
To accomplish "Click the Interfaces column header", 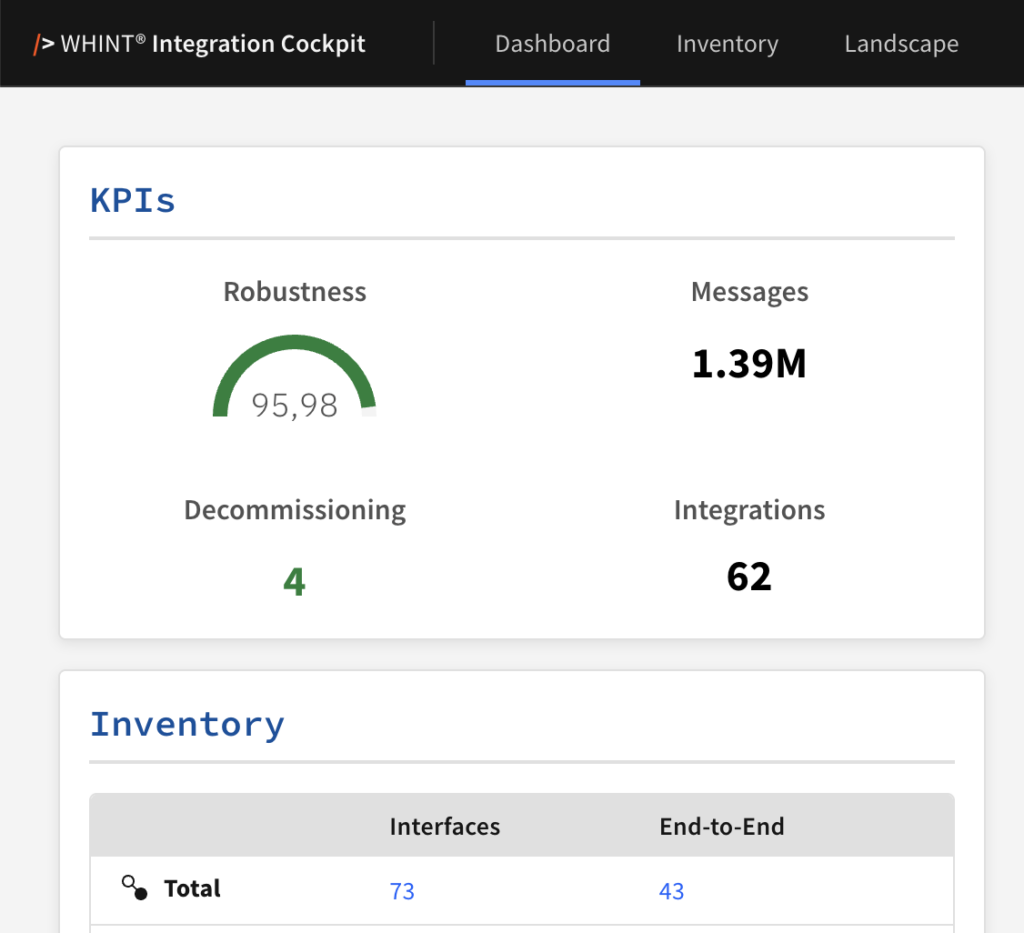I will point(444,827).
